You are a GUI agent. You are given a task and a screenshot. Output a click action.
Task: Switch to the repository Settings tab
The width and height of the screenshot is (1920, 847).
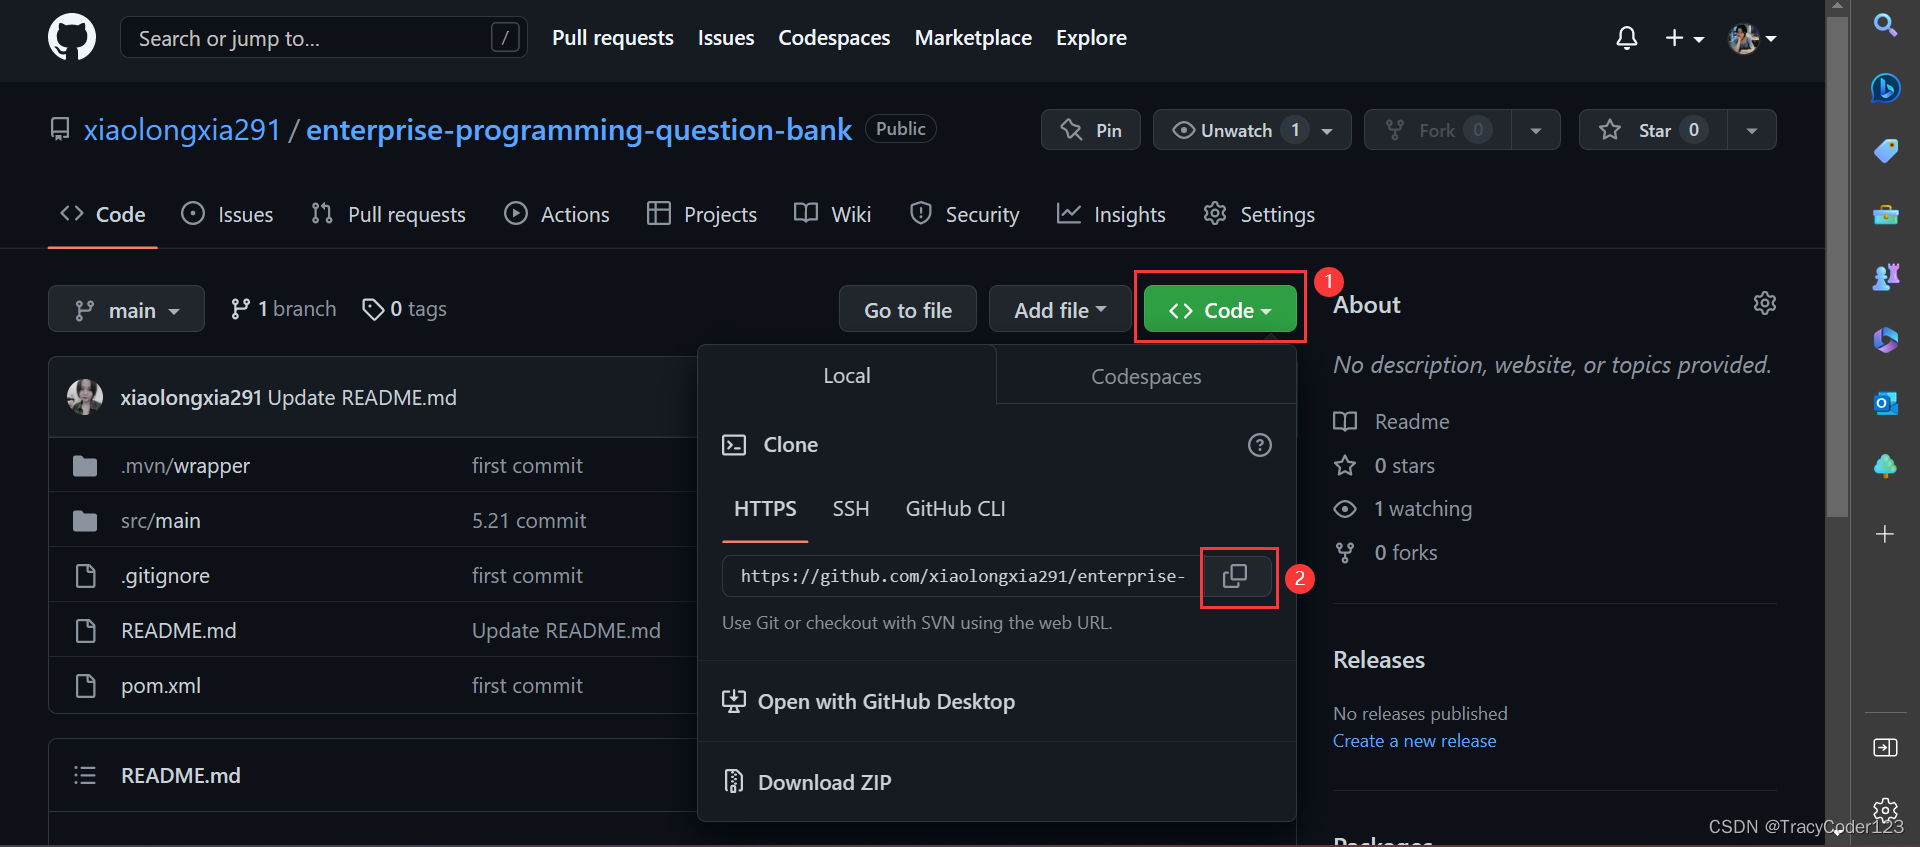[1259, 214]
